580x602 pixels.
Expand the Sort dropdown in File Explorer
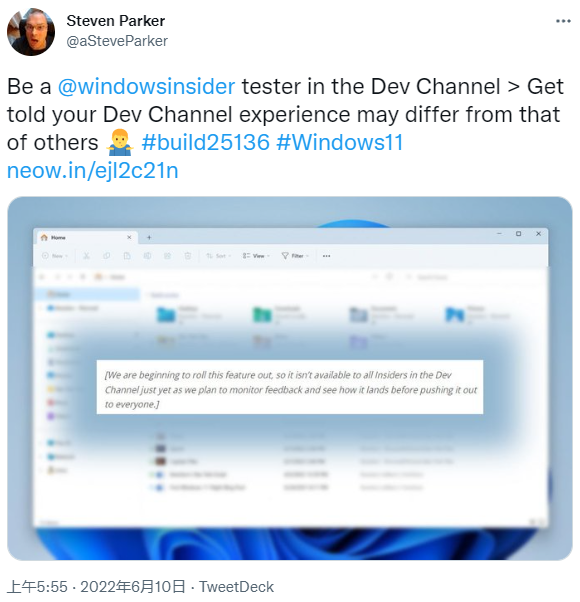[219, 256]
